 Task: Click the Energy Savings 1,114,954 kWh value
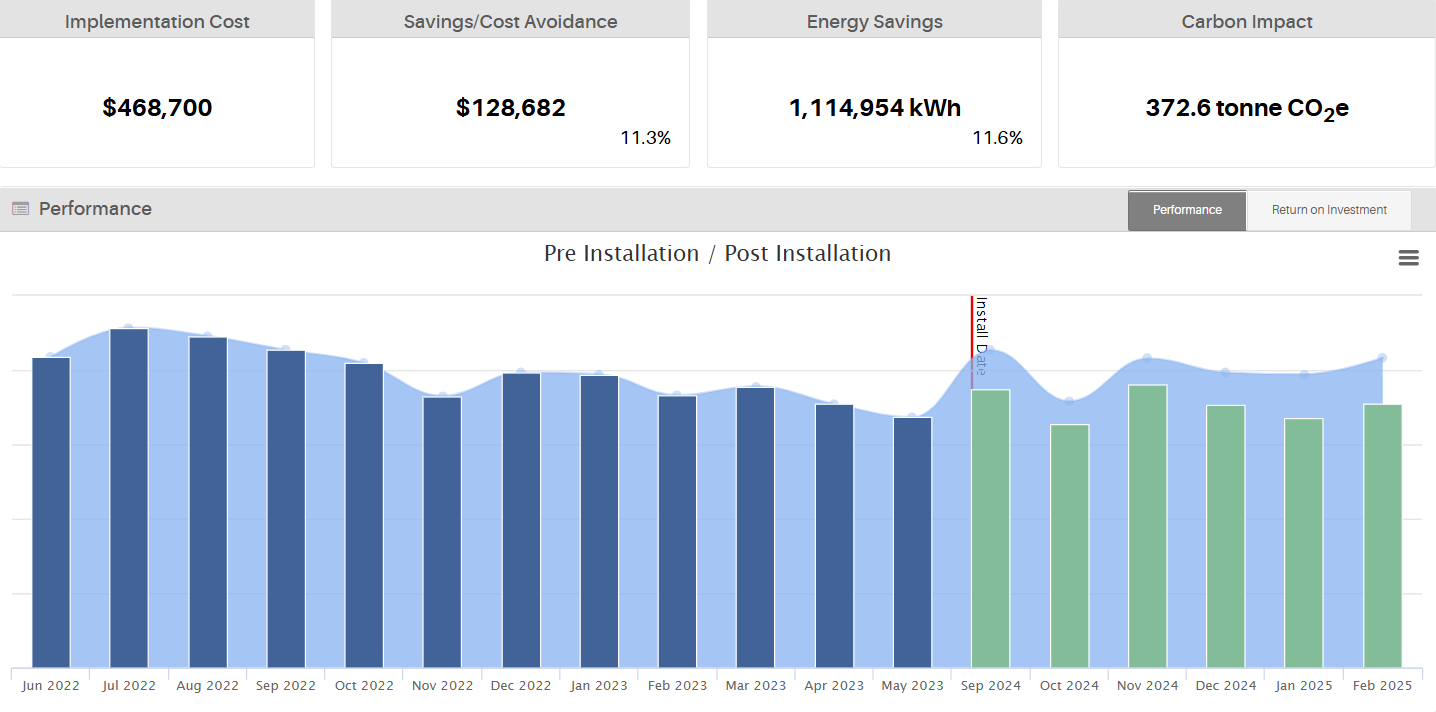coord(874,108)
